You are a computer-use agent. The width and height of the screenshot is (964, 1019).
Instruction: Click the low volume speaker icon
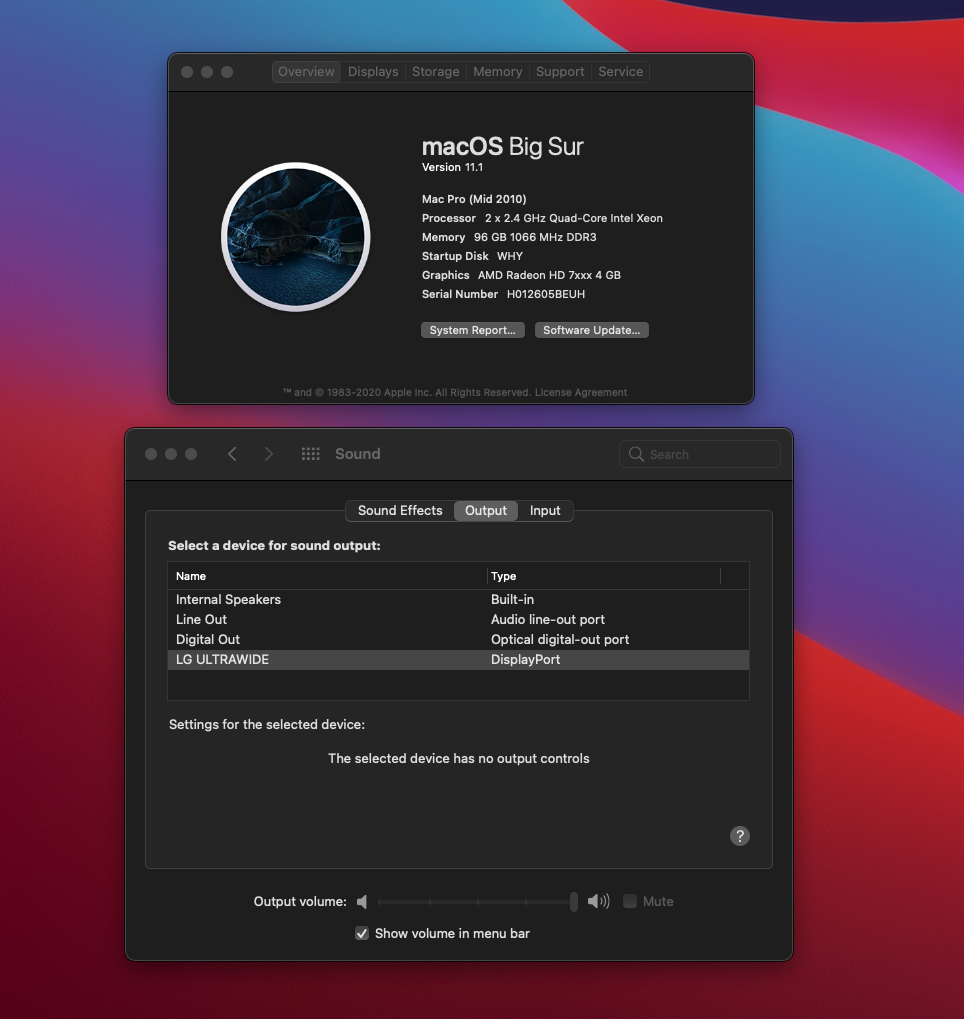[x=363, y=901]
